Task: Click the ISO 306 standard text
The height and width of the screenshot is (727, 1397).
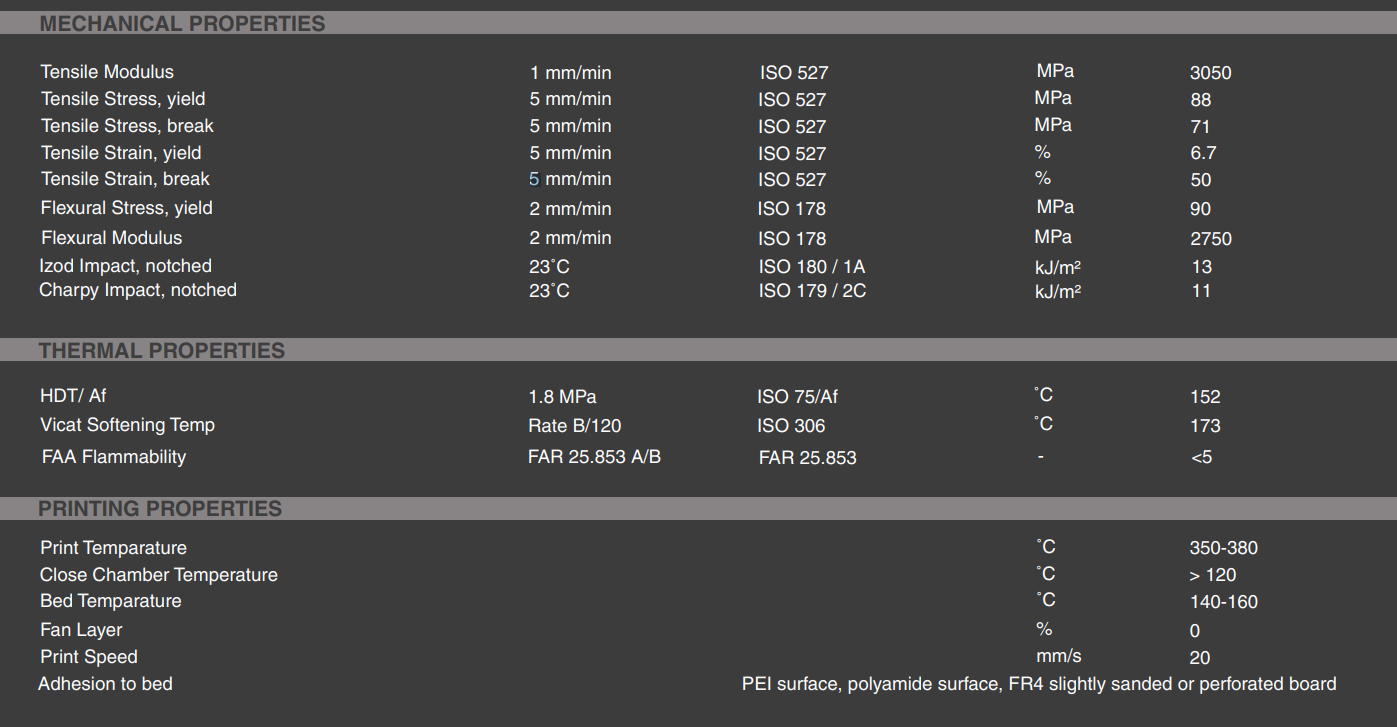Action: point(791,426)
